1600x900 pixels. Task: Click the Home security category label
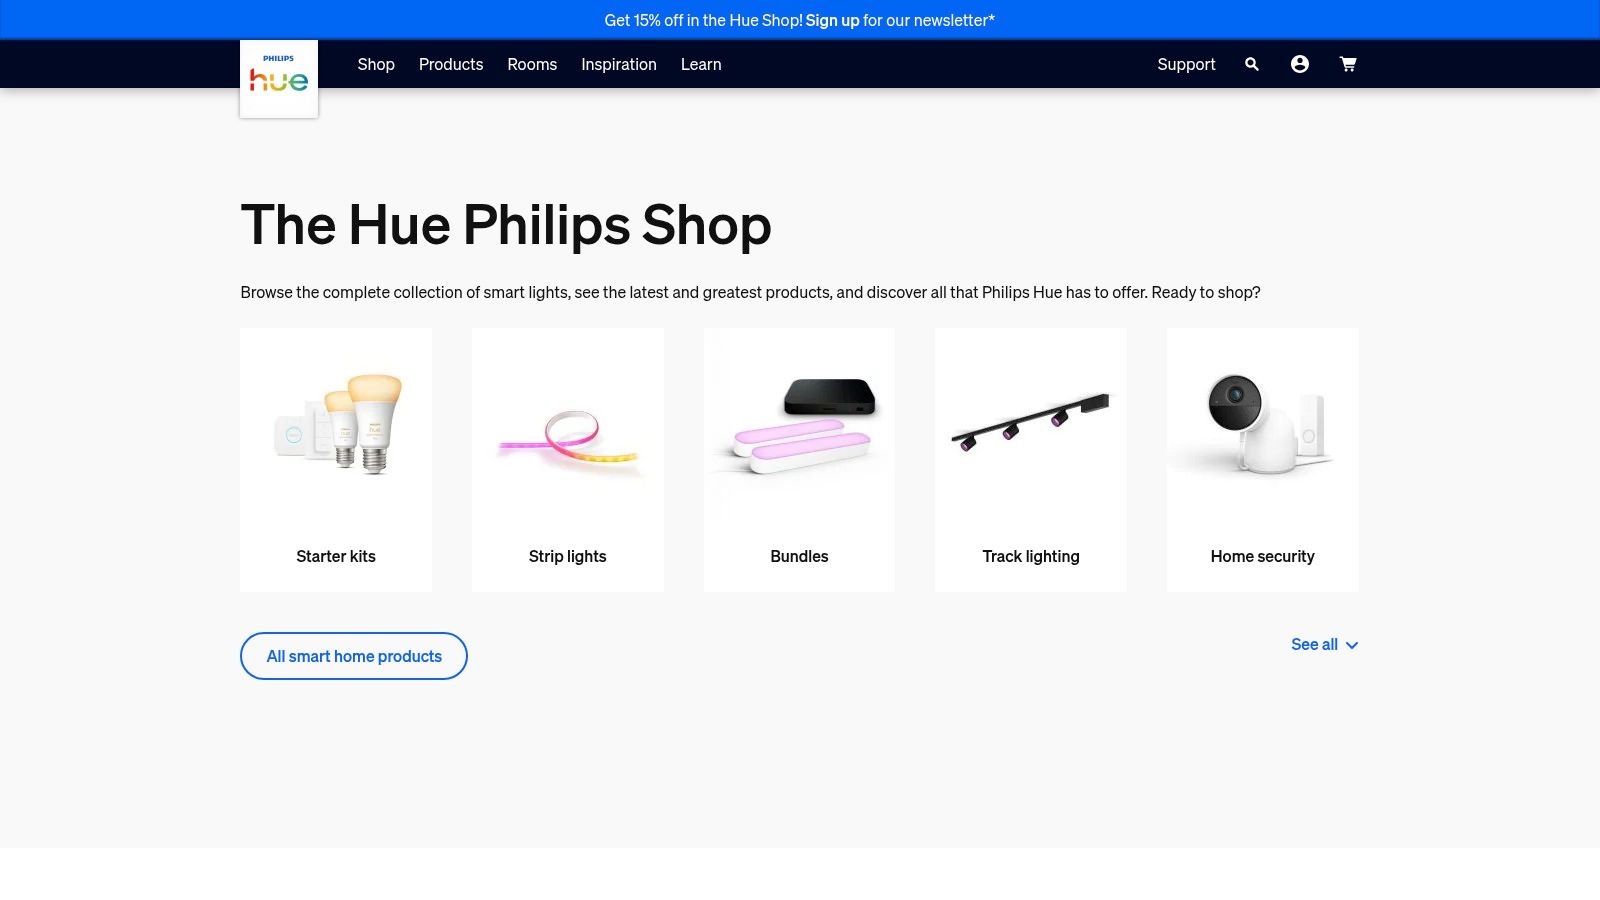coord(1262,556)
